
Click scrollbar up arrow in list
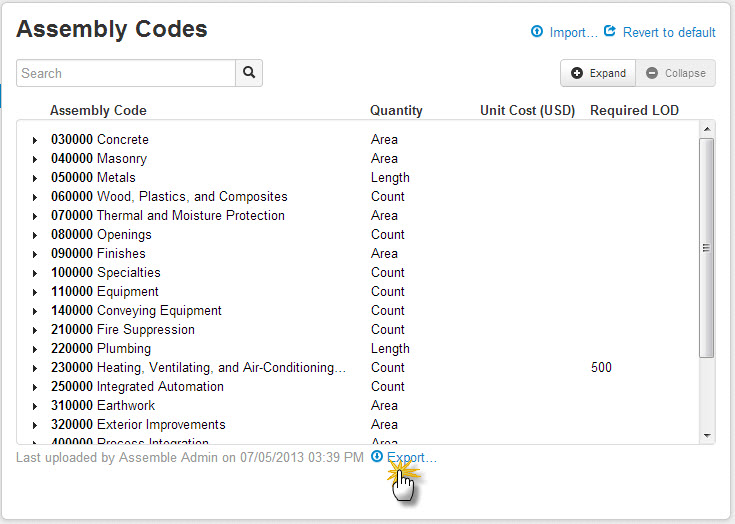coord(707,129)
